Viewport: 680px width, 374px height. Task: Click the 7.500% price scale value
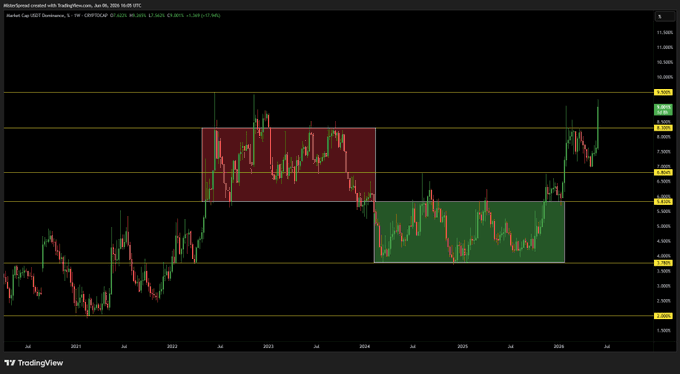tap(664, 151)
